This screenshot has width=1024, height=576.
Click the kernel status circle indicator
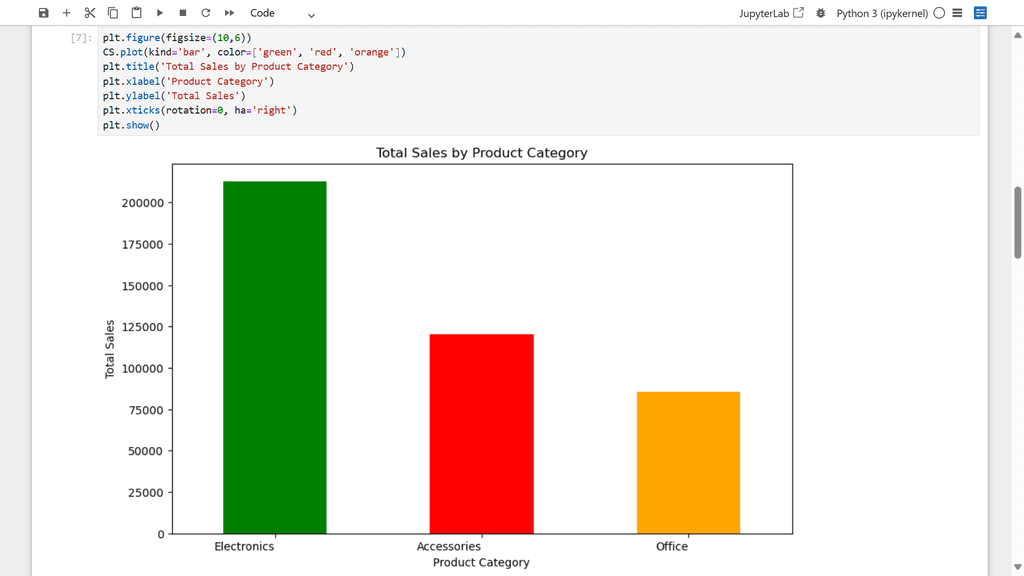(939, 13)
